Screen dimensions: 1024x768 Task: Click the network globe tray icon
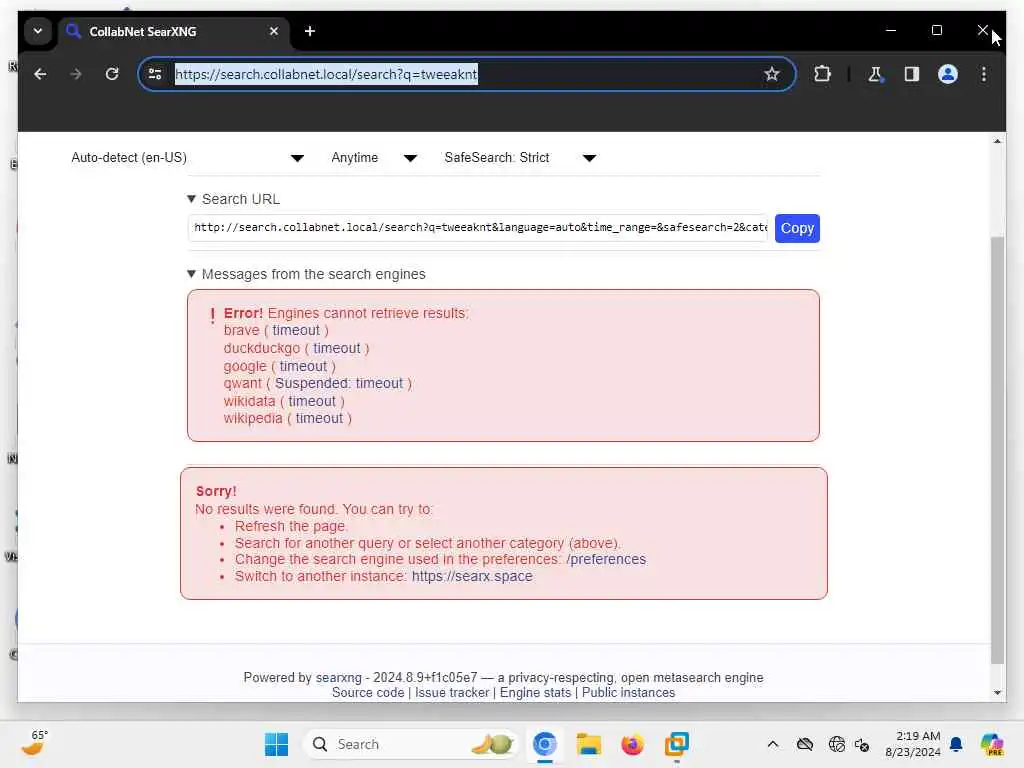click(836, 744)
